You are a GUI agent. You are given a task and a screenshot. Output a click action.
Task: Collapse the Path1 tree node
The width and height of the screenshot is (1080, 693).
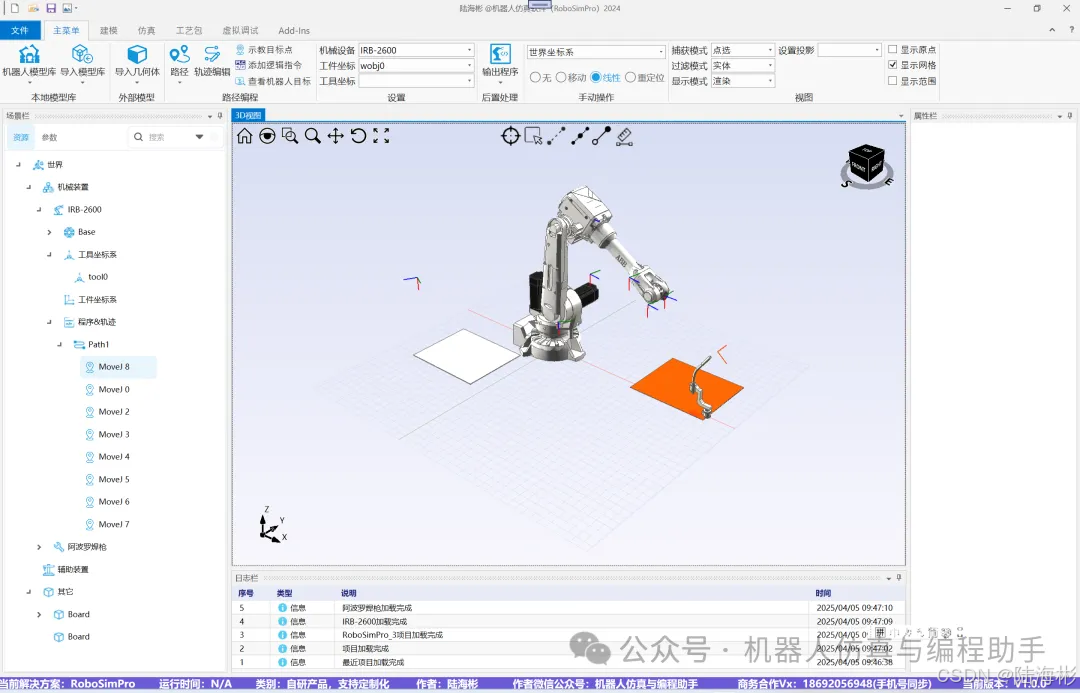pos(59,344)
